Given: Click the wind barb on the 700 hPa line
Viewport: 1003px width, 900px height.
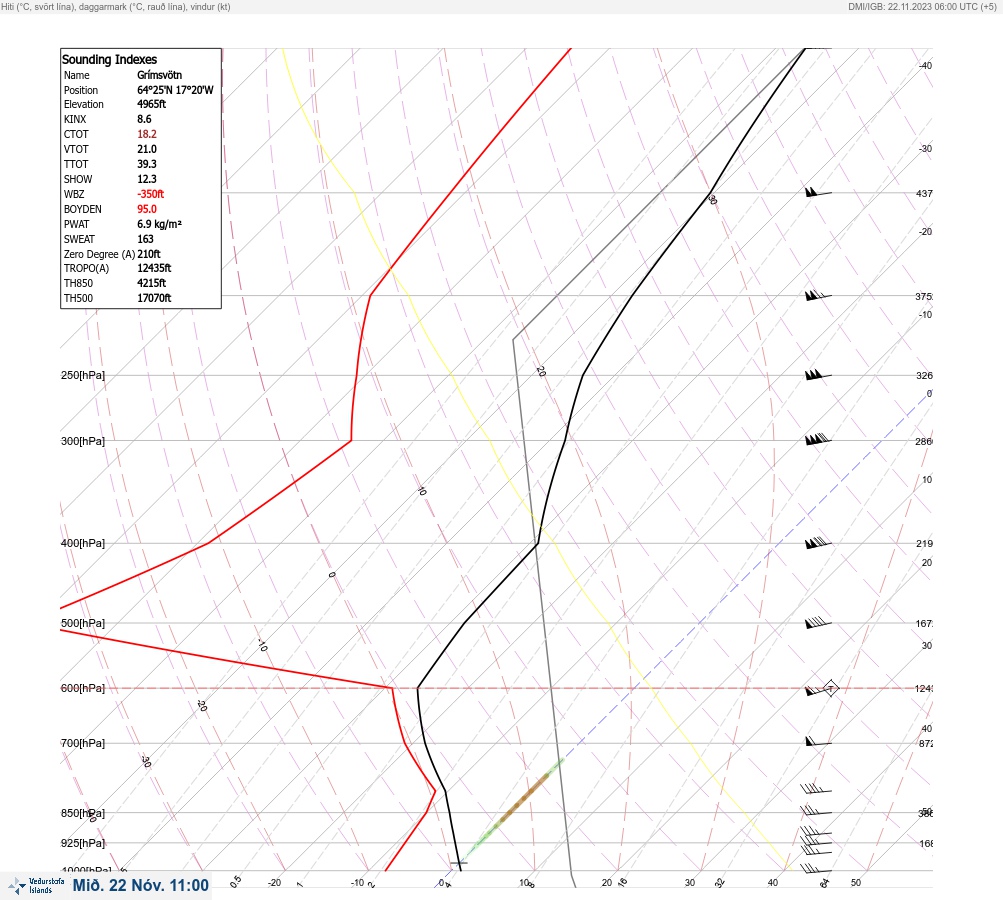Looking at the screenshot, I should (x=818, y=742).
